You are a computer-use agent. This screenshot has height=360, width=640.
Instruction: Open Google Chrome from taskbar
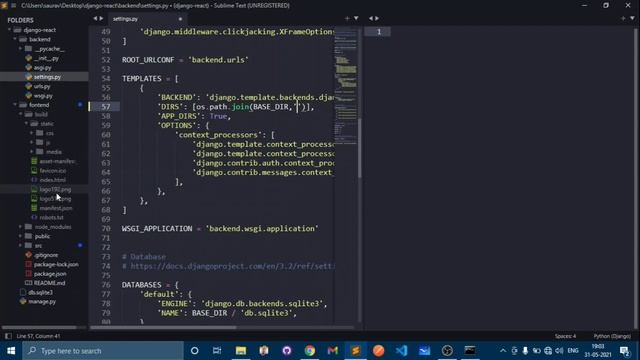(310, 351)
